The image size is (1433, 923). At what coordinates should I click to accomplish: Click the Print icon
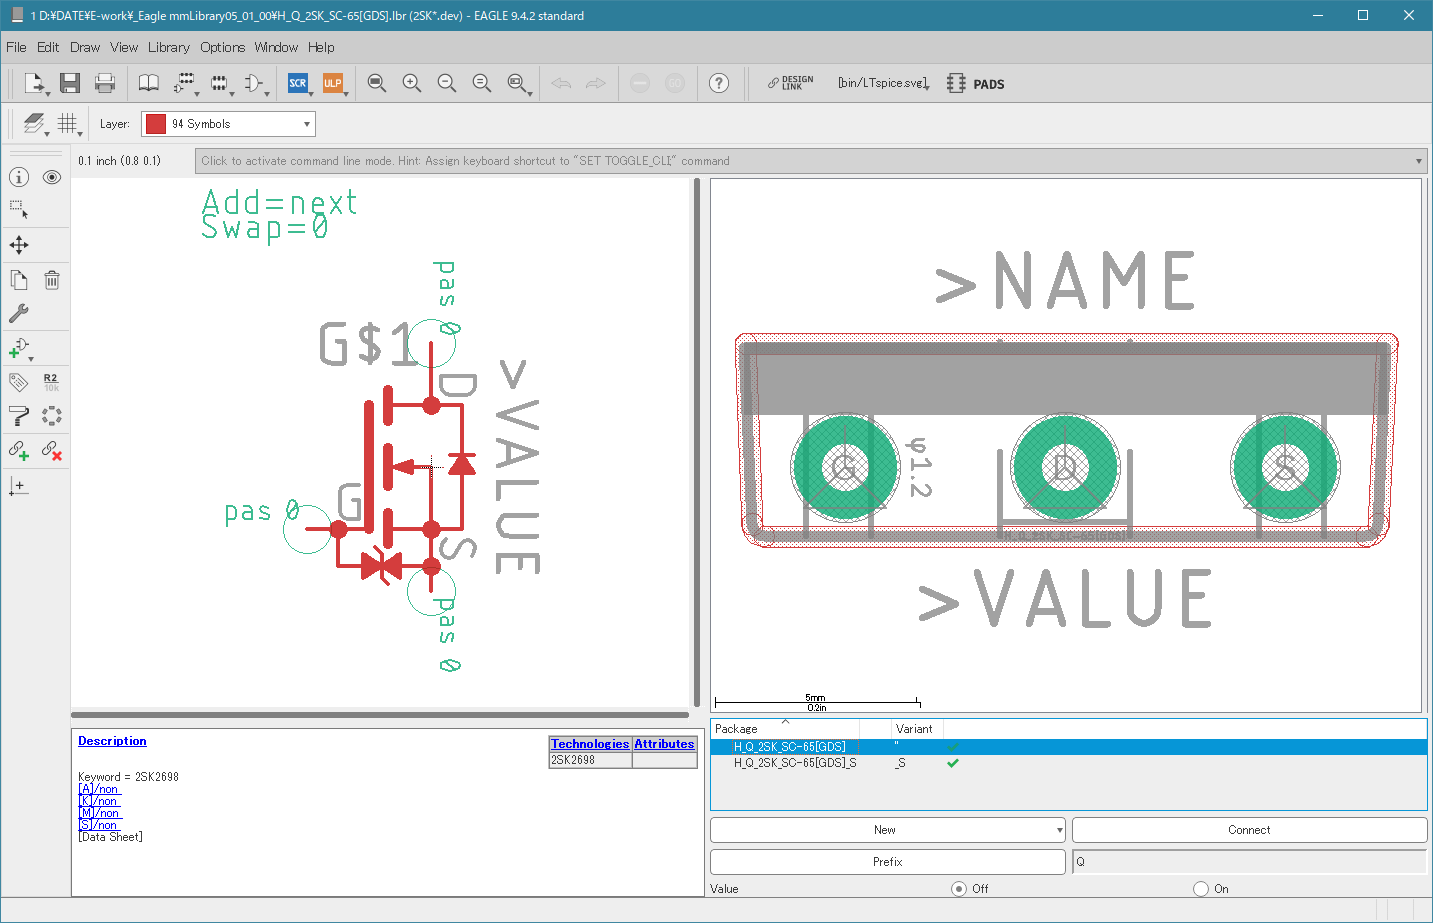[x=105, y=83]
